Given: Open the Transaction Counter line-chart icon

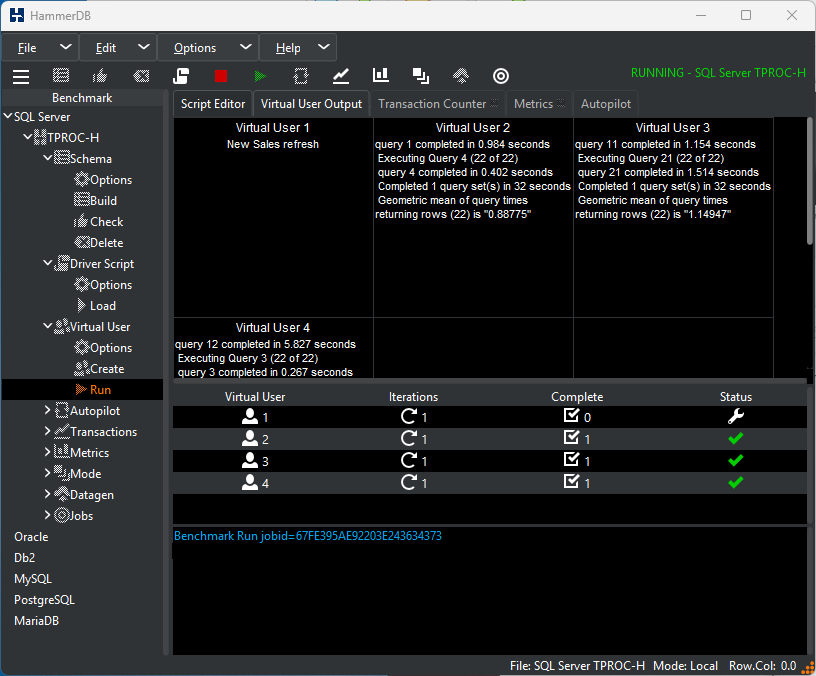Looking at the screenshot, I should point(341,76).
